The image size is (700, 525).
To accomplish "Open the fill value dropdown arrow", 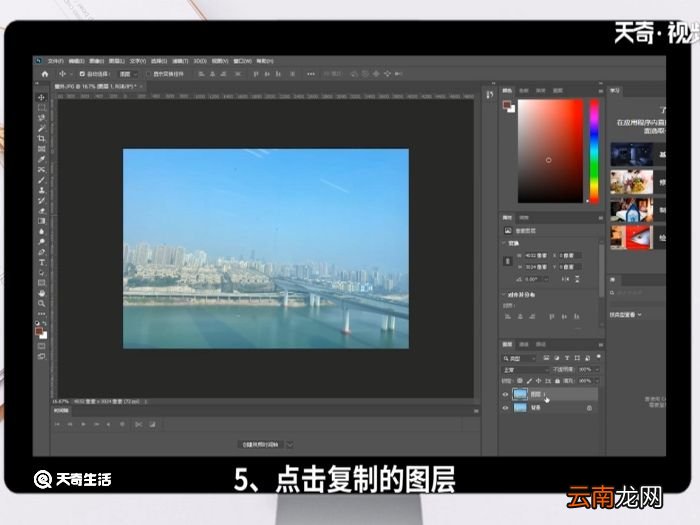I will [x=597, y=381].
